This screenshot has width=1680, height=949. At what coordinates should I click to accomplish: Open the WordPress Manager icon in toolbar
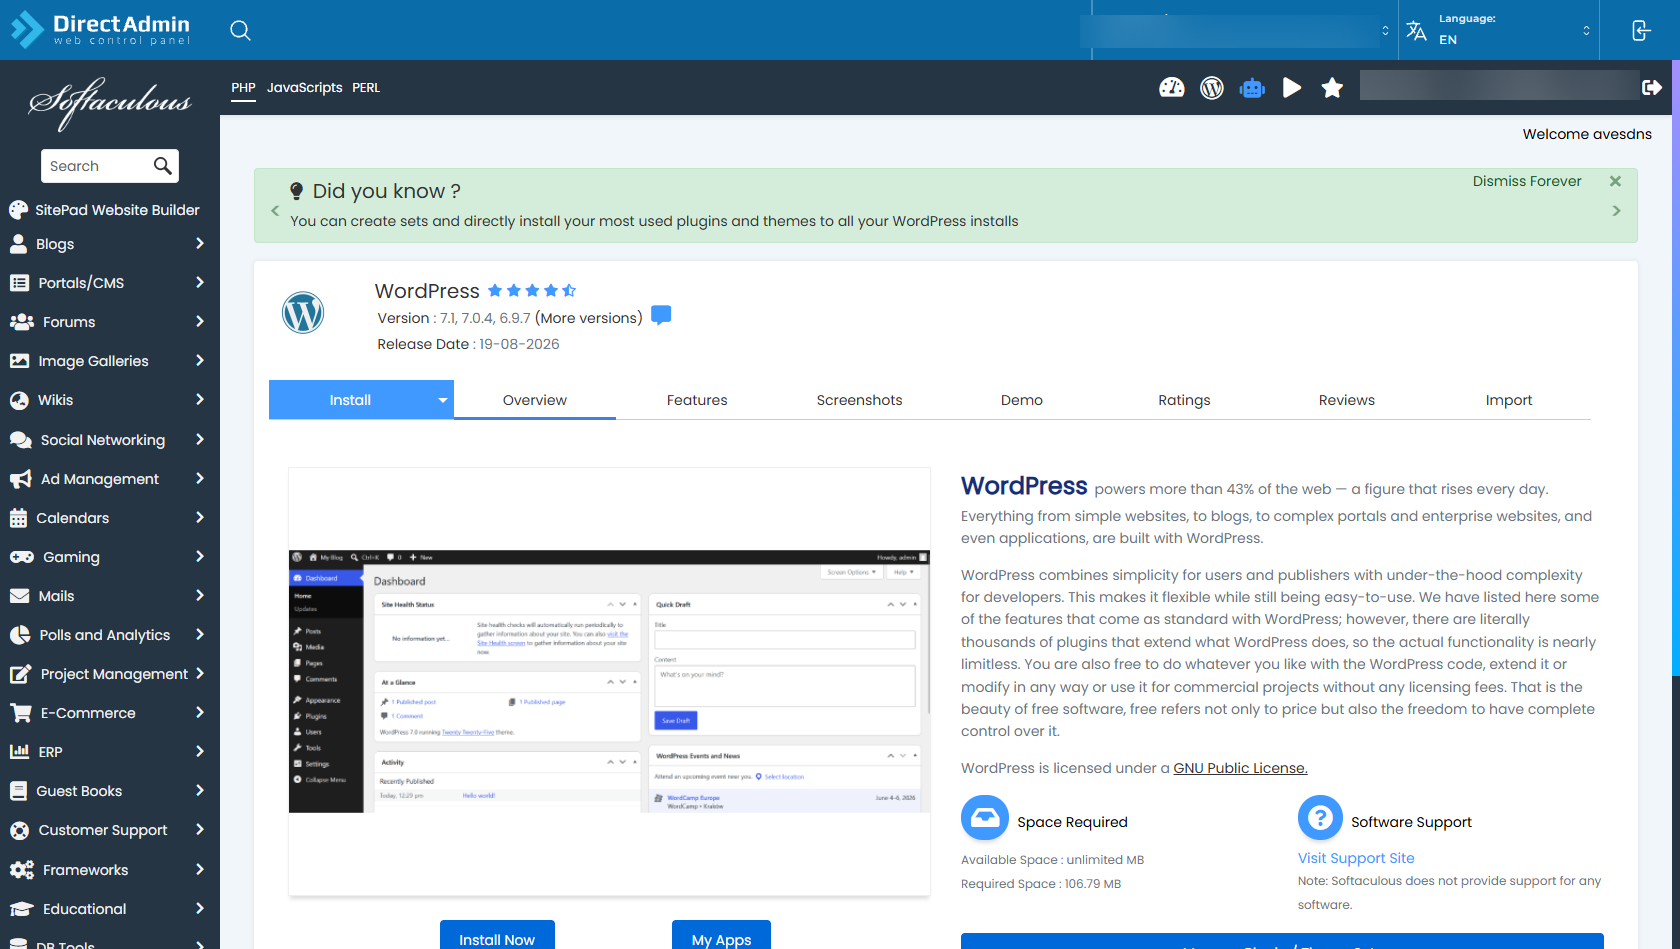[1212, 88]
